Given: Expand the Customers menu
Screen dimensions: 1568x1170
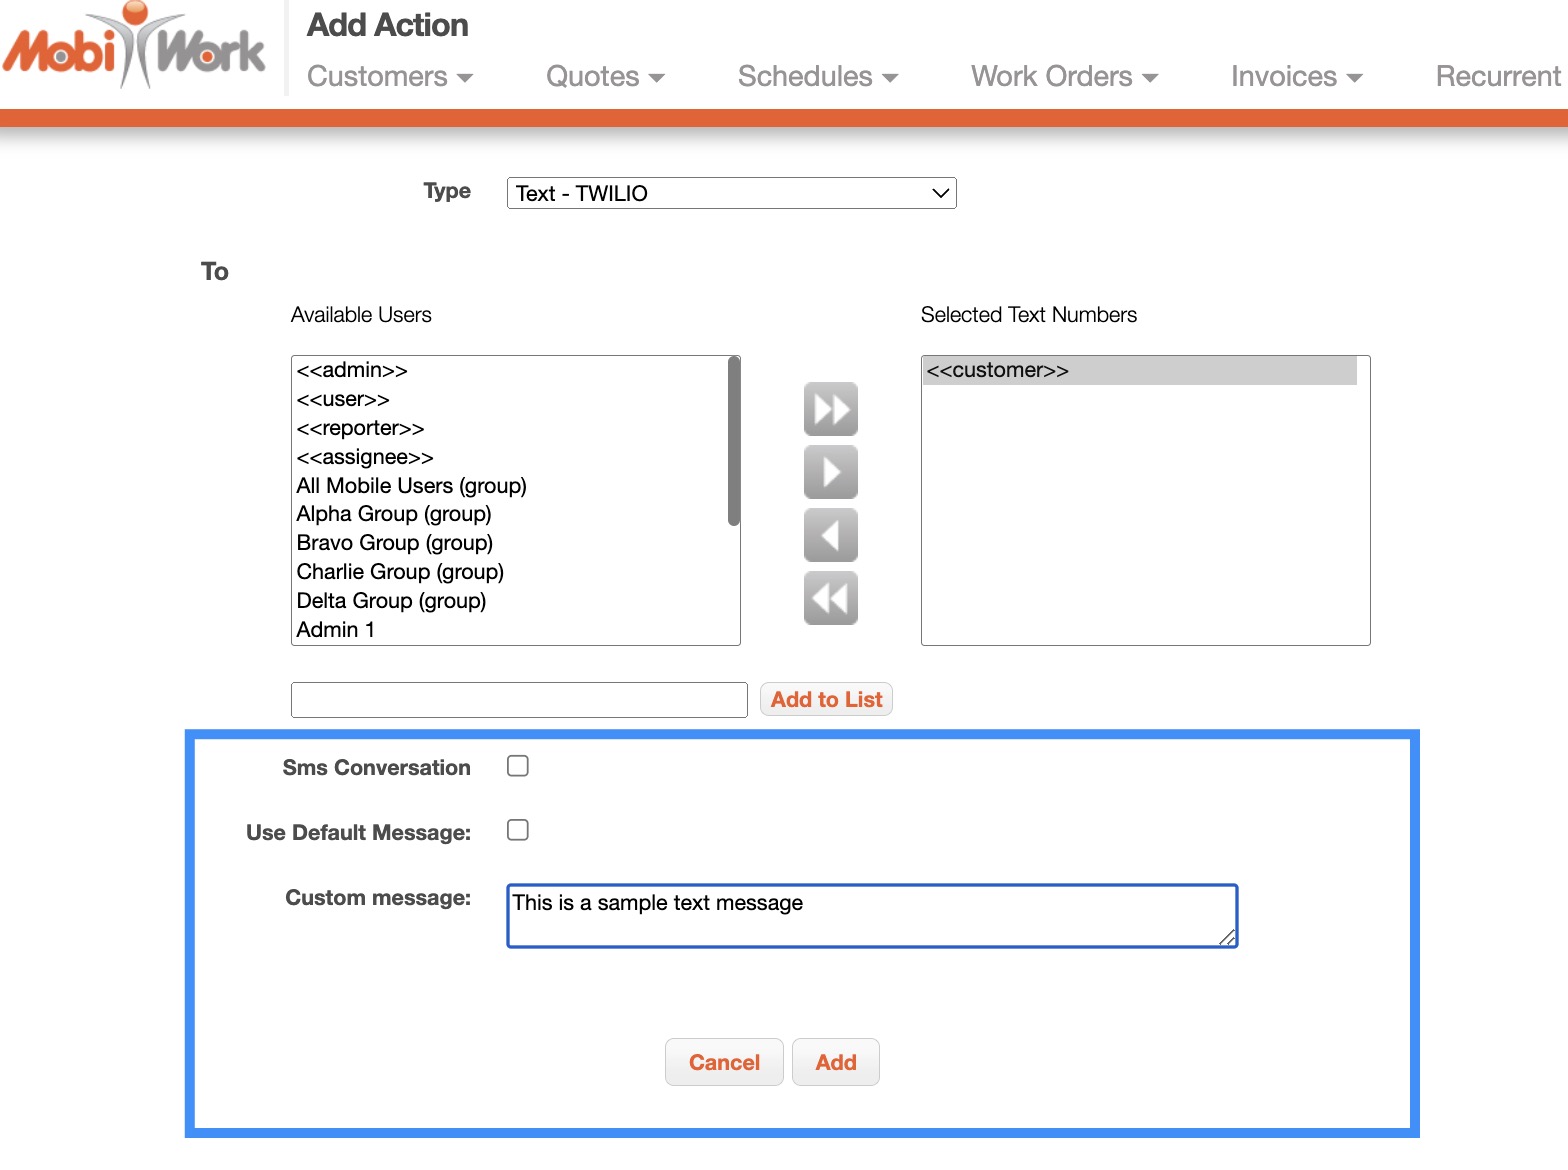Looking at the screenshot, I should click(x=389, y=77).
